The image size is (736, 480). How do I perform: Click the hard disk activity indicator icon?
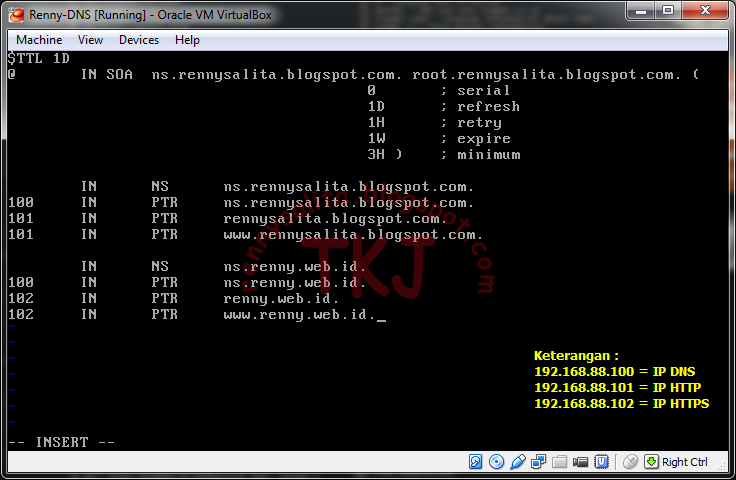pyautogui.click(x=475, y=462)
